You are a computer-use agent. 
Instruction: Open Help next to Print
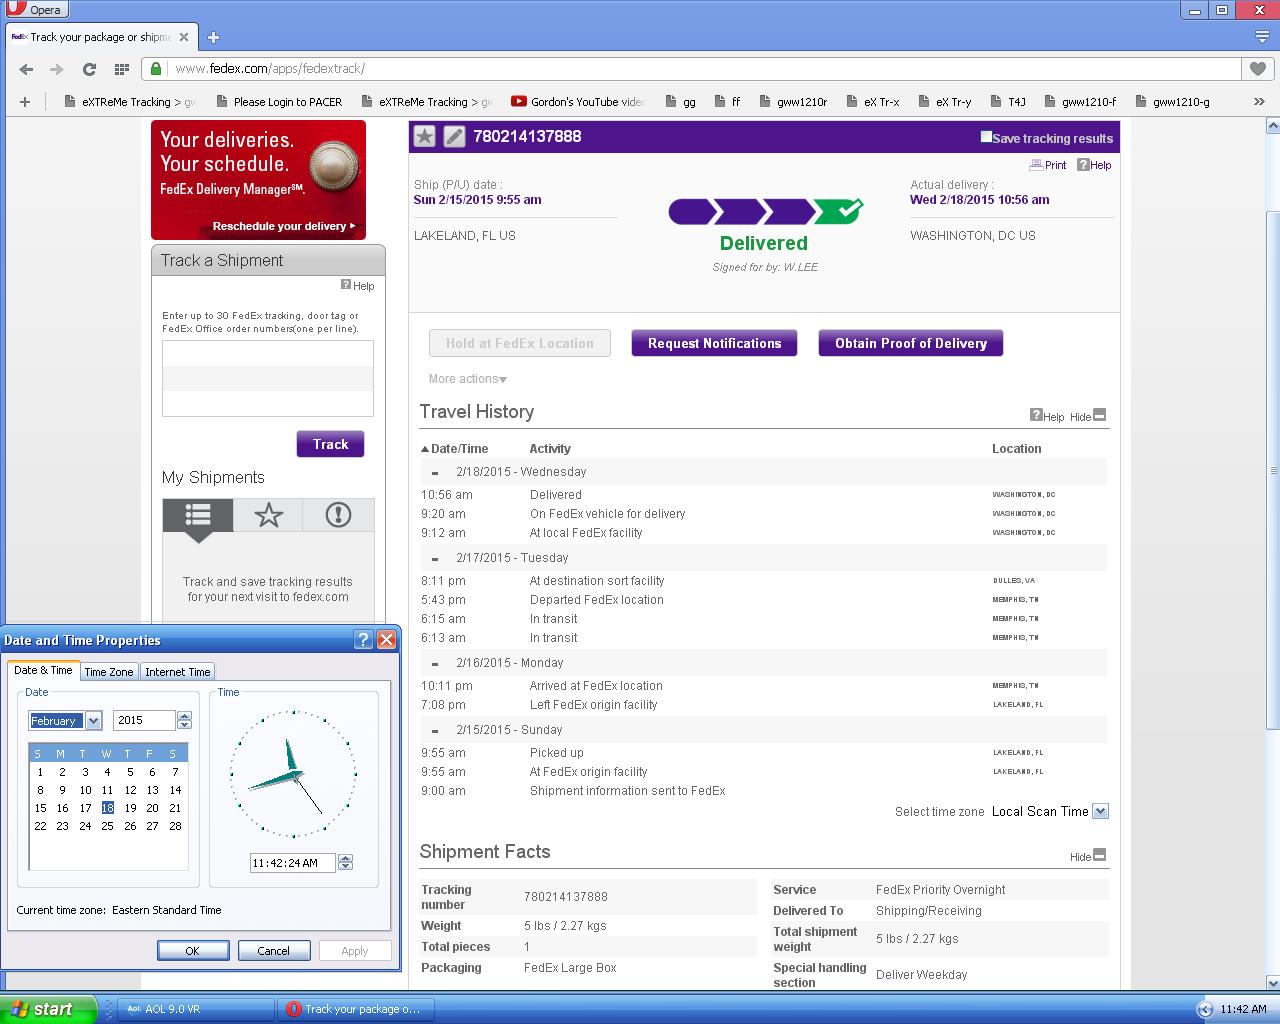(1094, 165)
